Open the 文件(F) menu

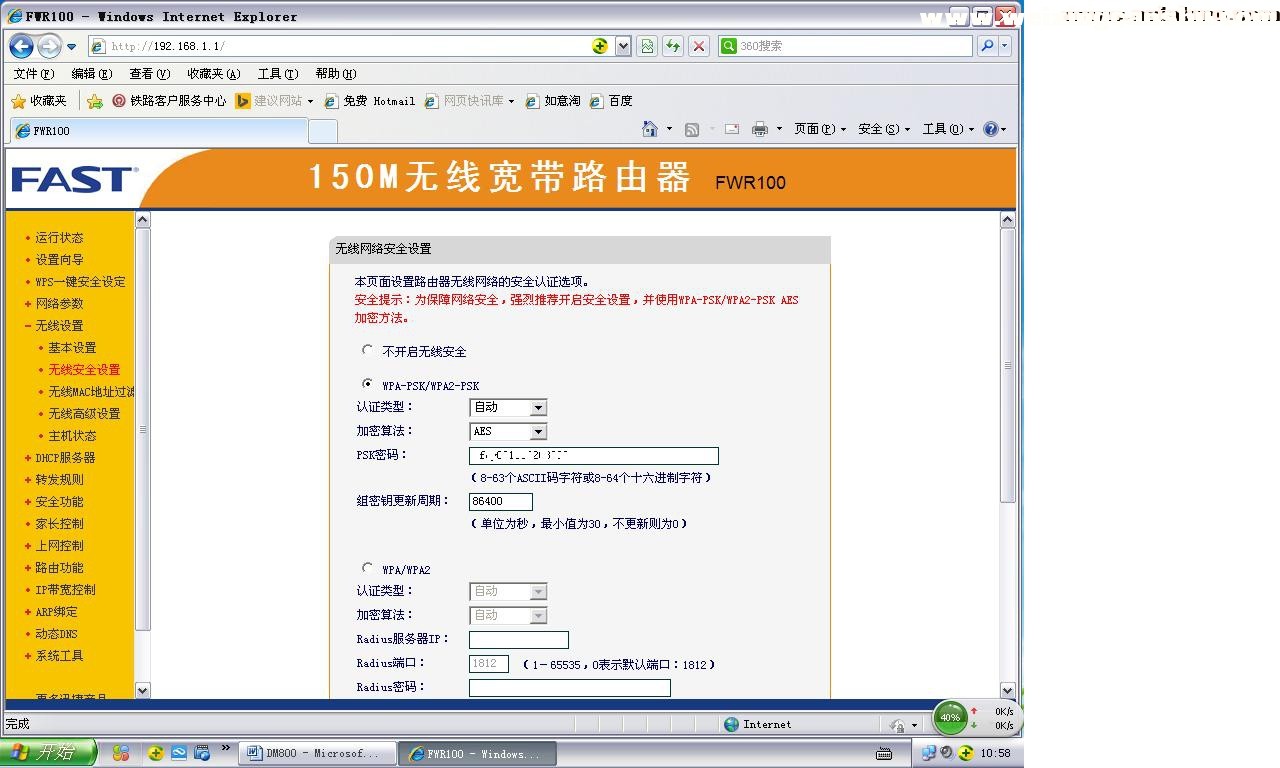[34, 74]
